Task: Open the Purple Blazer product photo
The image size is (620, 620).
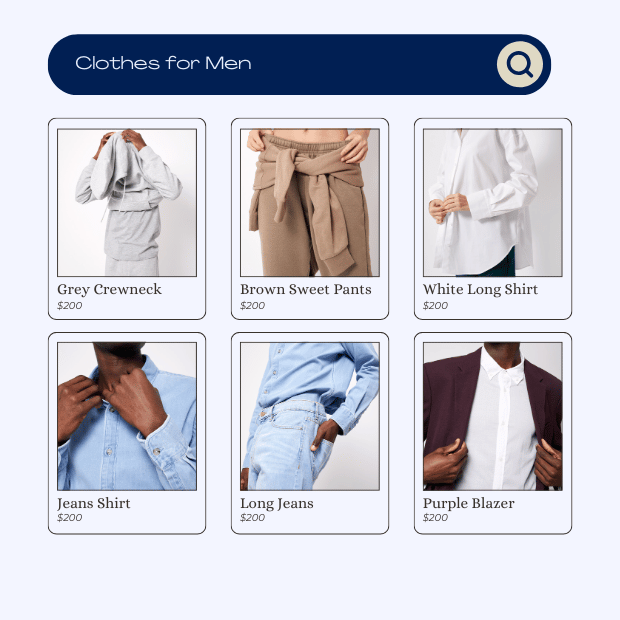Action: (x=493, y=416)
